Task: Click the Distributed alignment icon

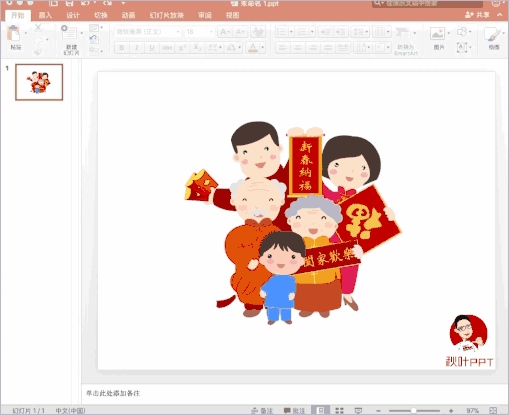Action: [x=343, y=48]
